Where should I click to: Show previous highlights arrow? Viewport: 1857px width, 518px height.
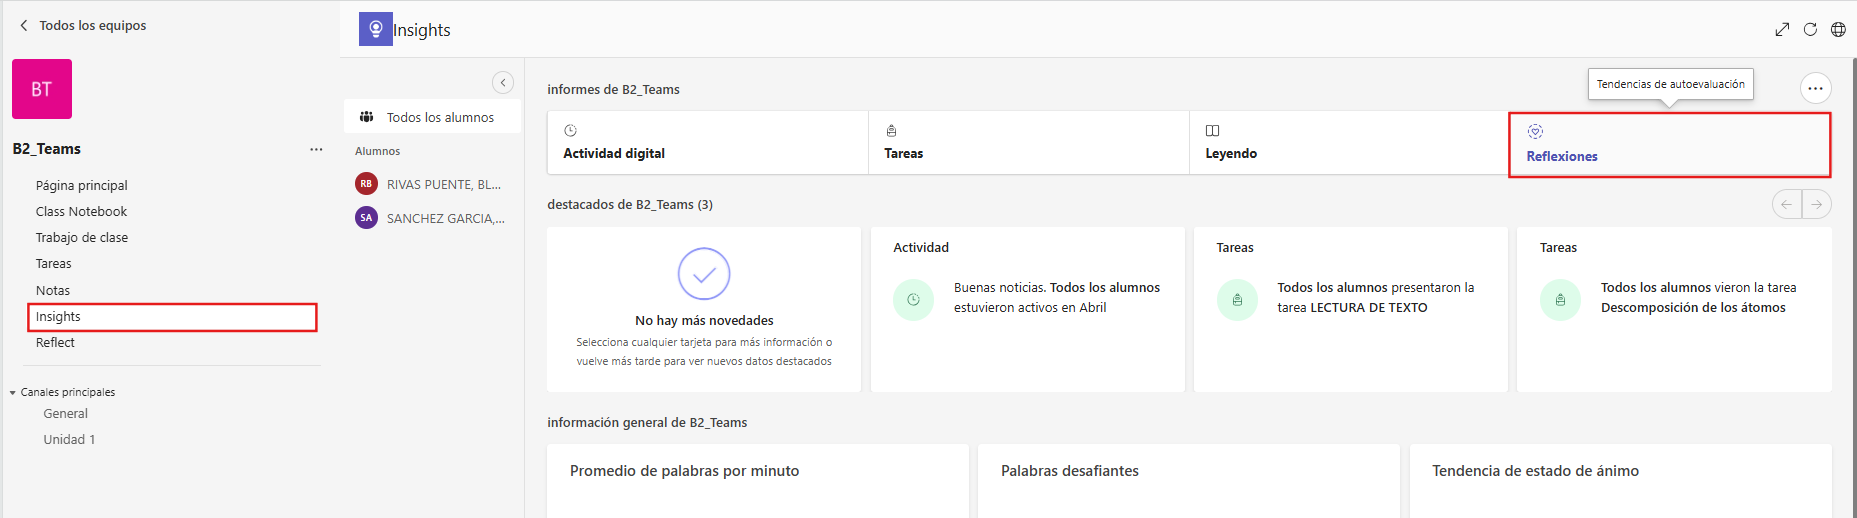coord(1787,204)
